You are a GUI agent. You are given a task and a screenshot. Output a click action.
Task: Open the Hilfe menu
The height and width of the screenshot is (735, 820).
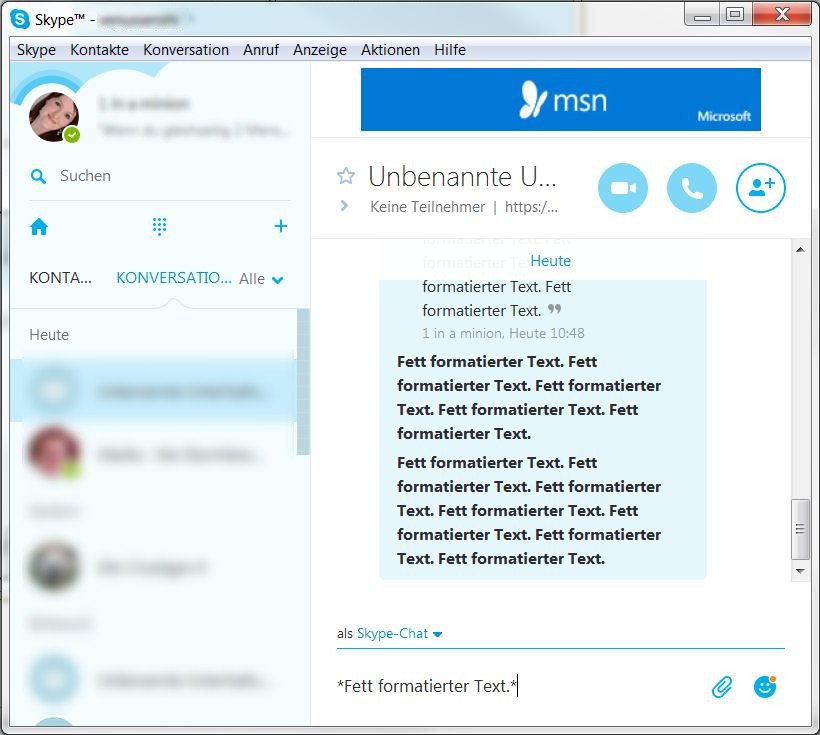point(450,50)
